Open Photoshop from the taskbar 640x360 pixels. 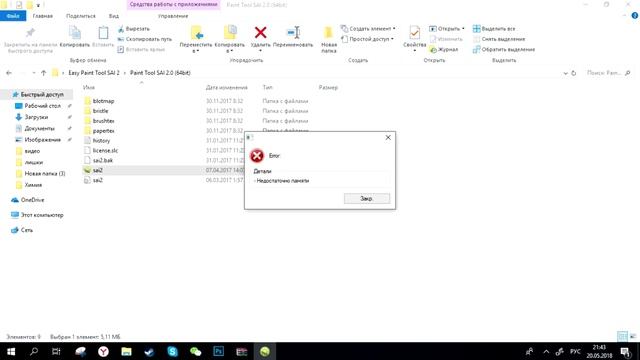[x=218, y=351]
